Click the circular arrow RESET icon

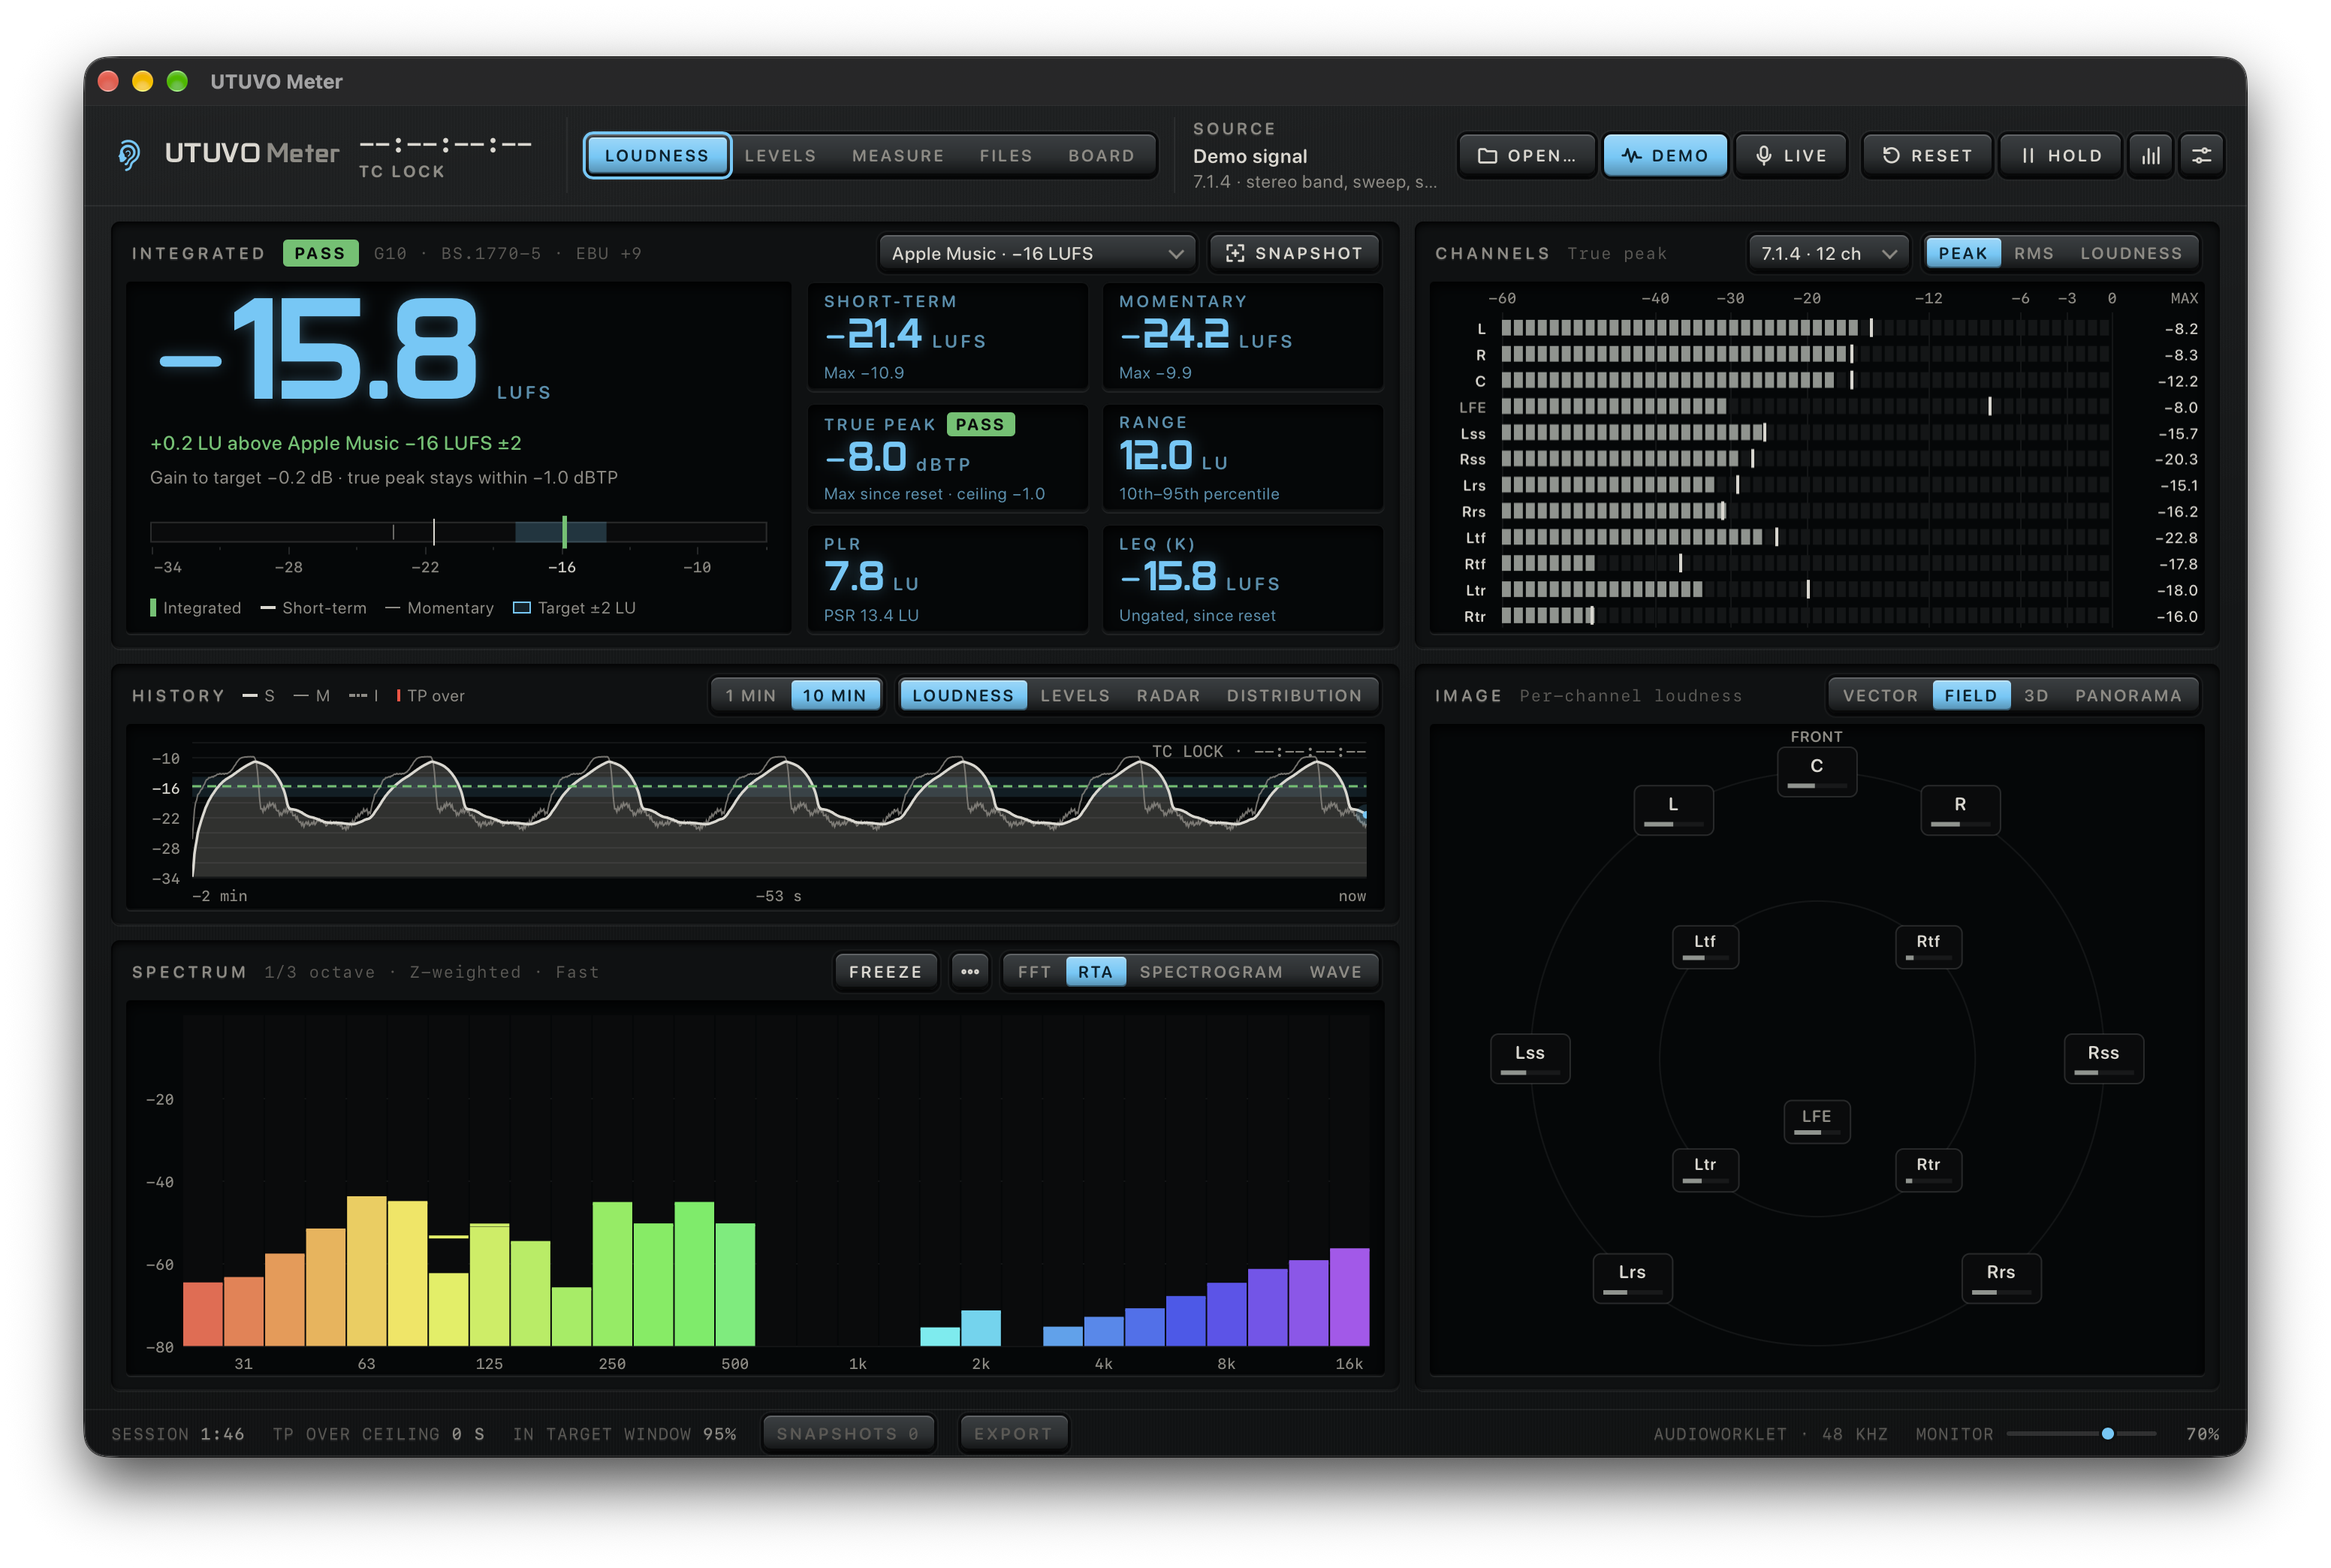click(1890, 155)
